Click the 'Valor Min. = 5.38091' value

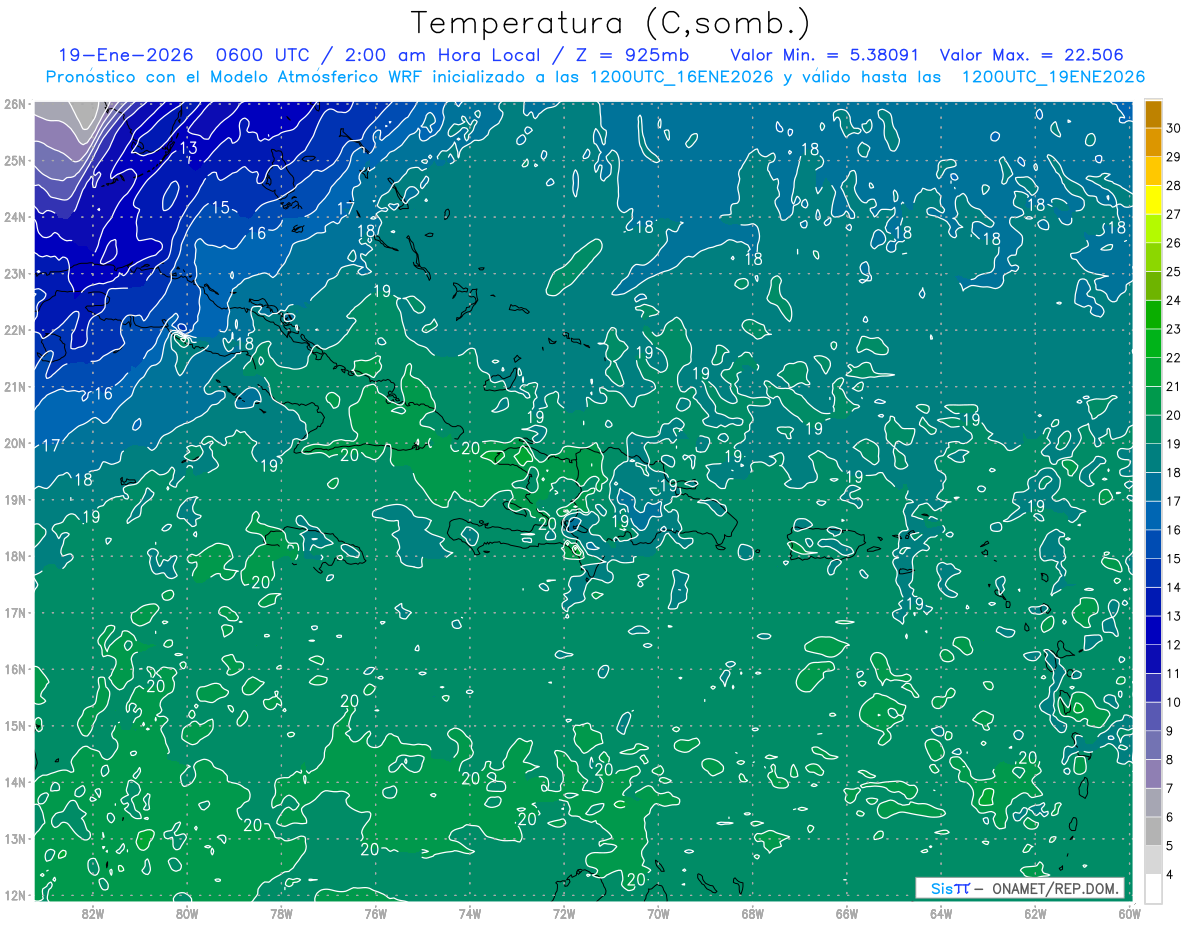coord(825,55)
